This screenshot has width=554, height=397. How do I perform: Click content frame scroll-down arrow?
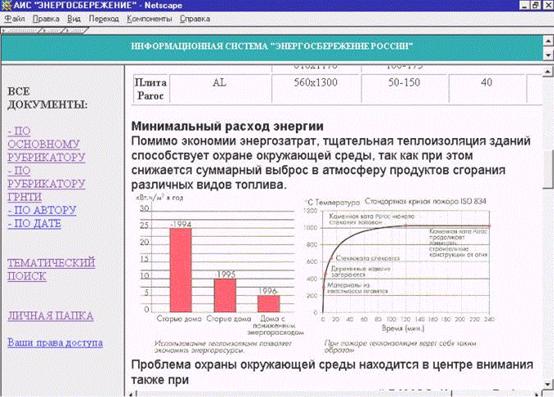coord(548,384)
